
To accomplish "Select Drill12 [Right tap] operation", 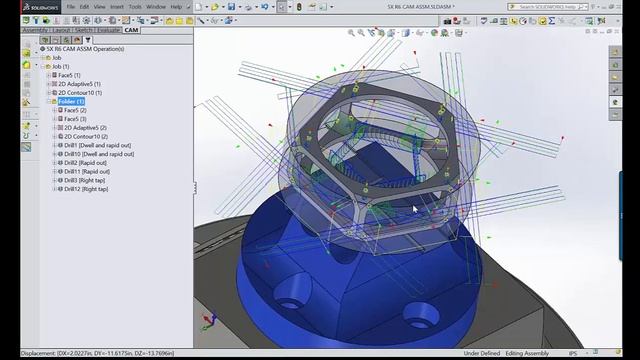I will coord(86,189).
